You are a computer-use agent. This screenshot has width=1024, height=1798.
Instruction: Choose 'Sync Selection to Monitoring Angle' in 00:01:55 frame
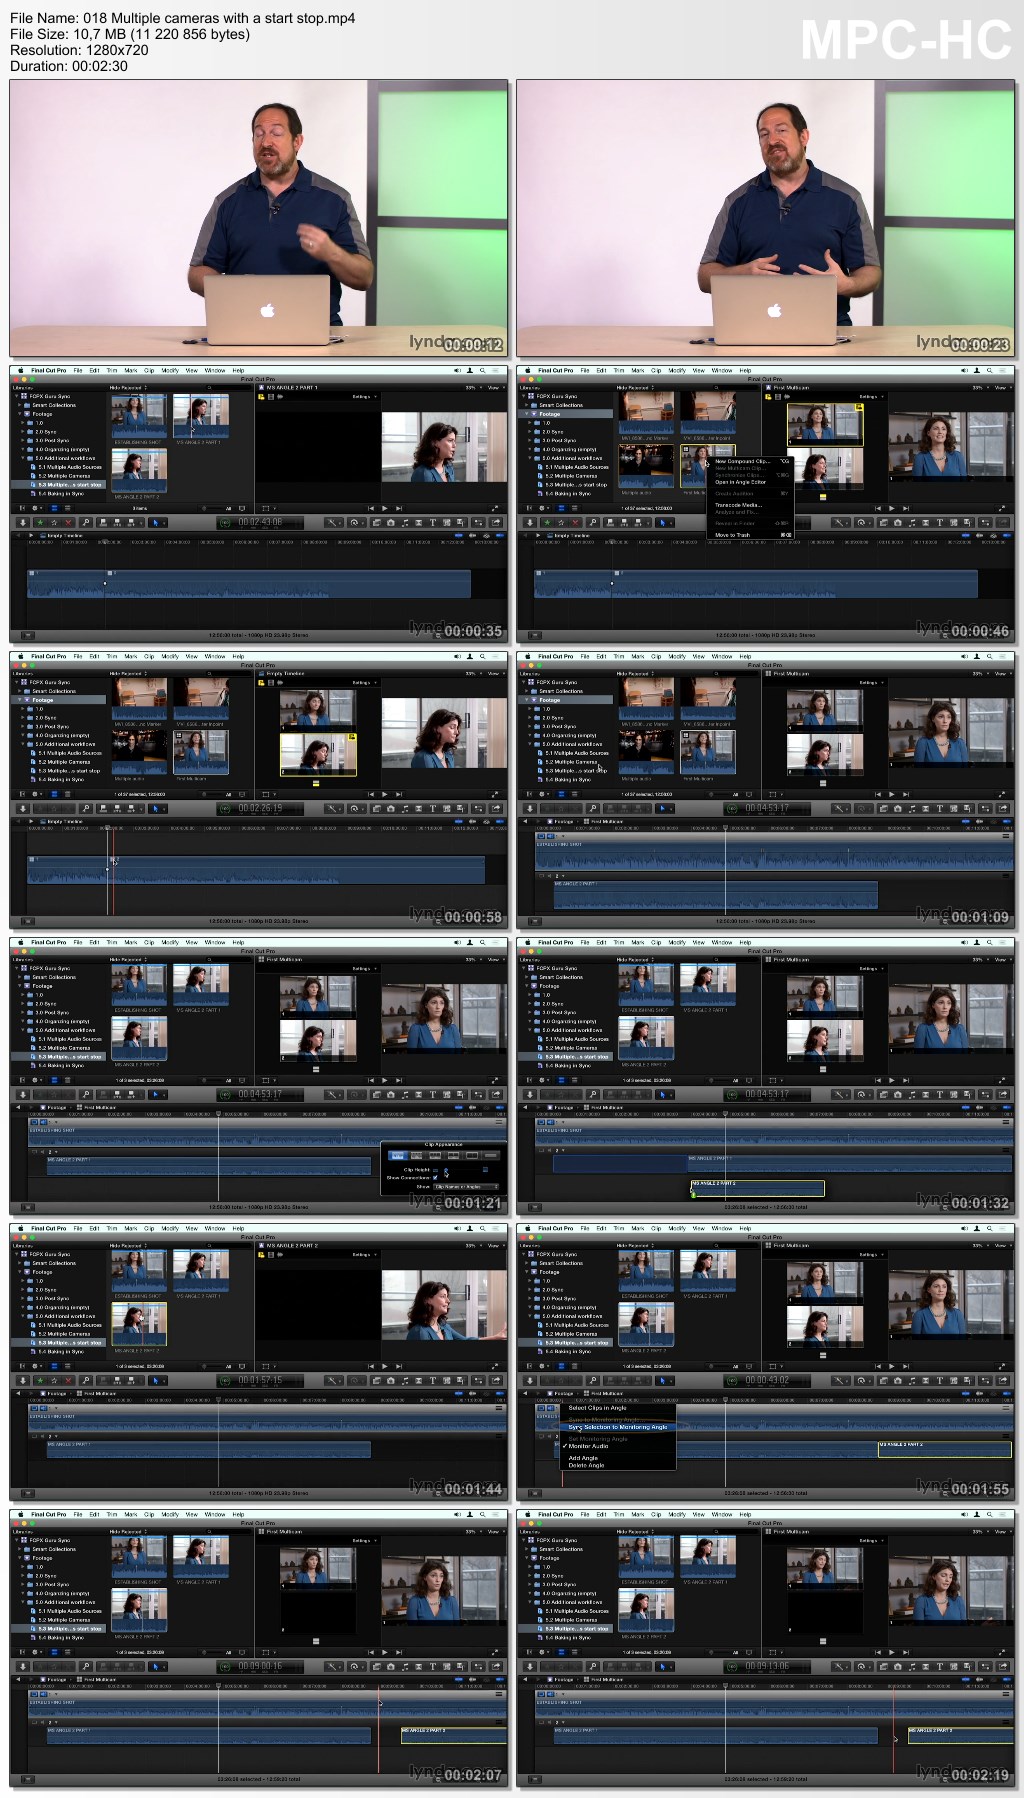coord(617,1427)
